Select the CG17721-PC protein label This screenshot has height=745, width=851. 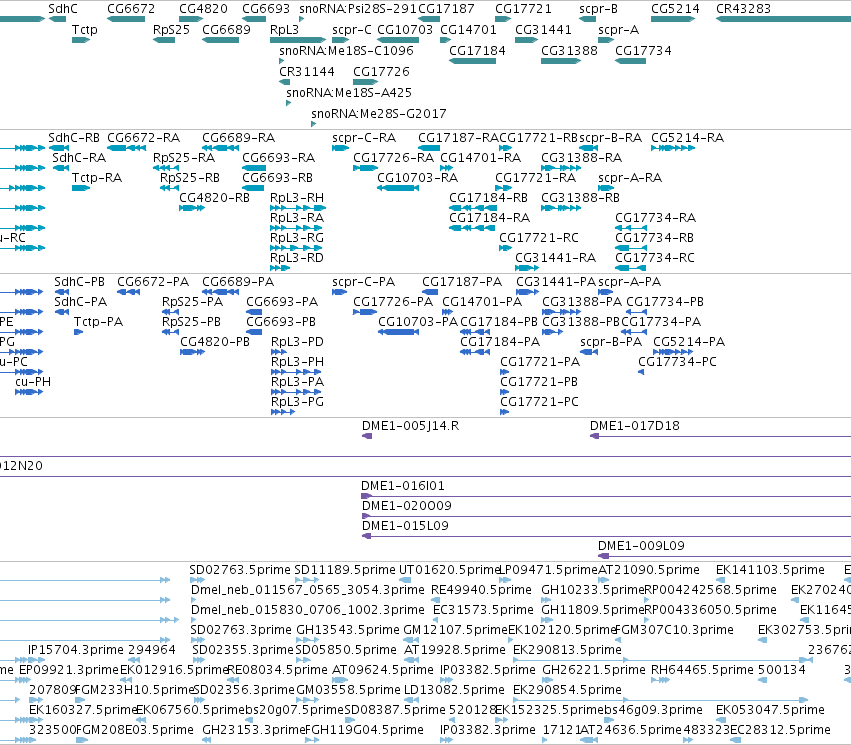539,402
